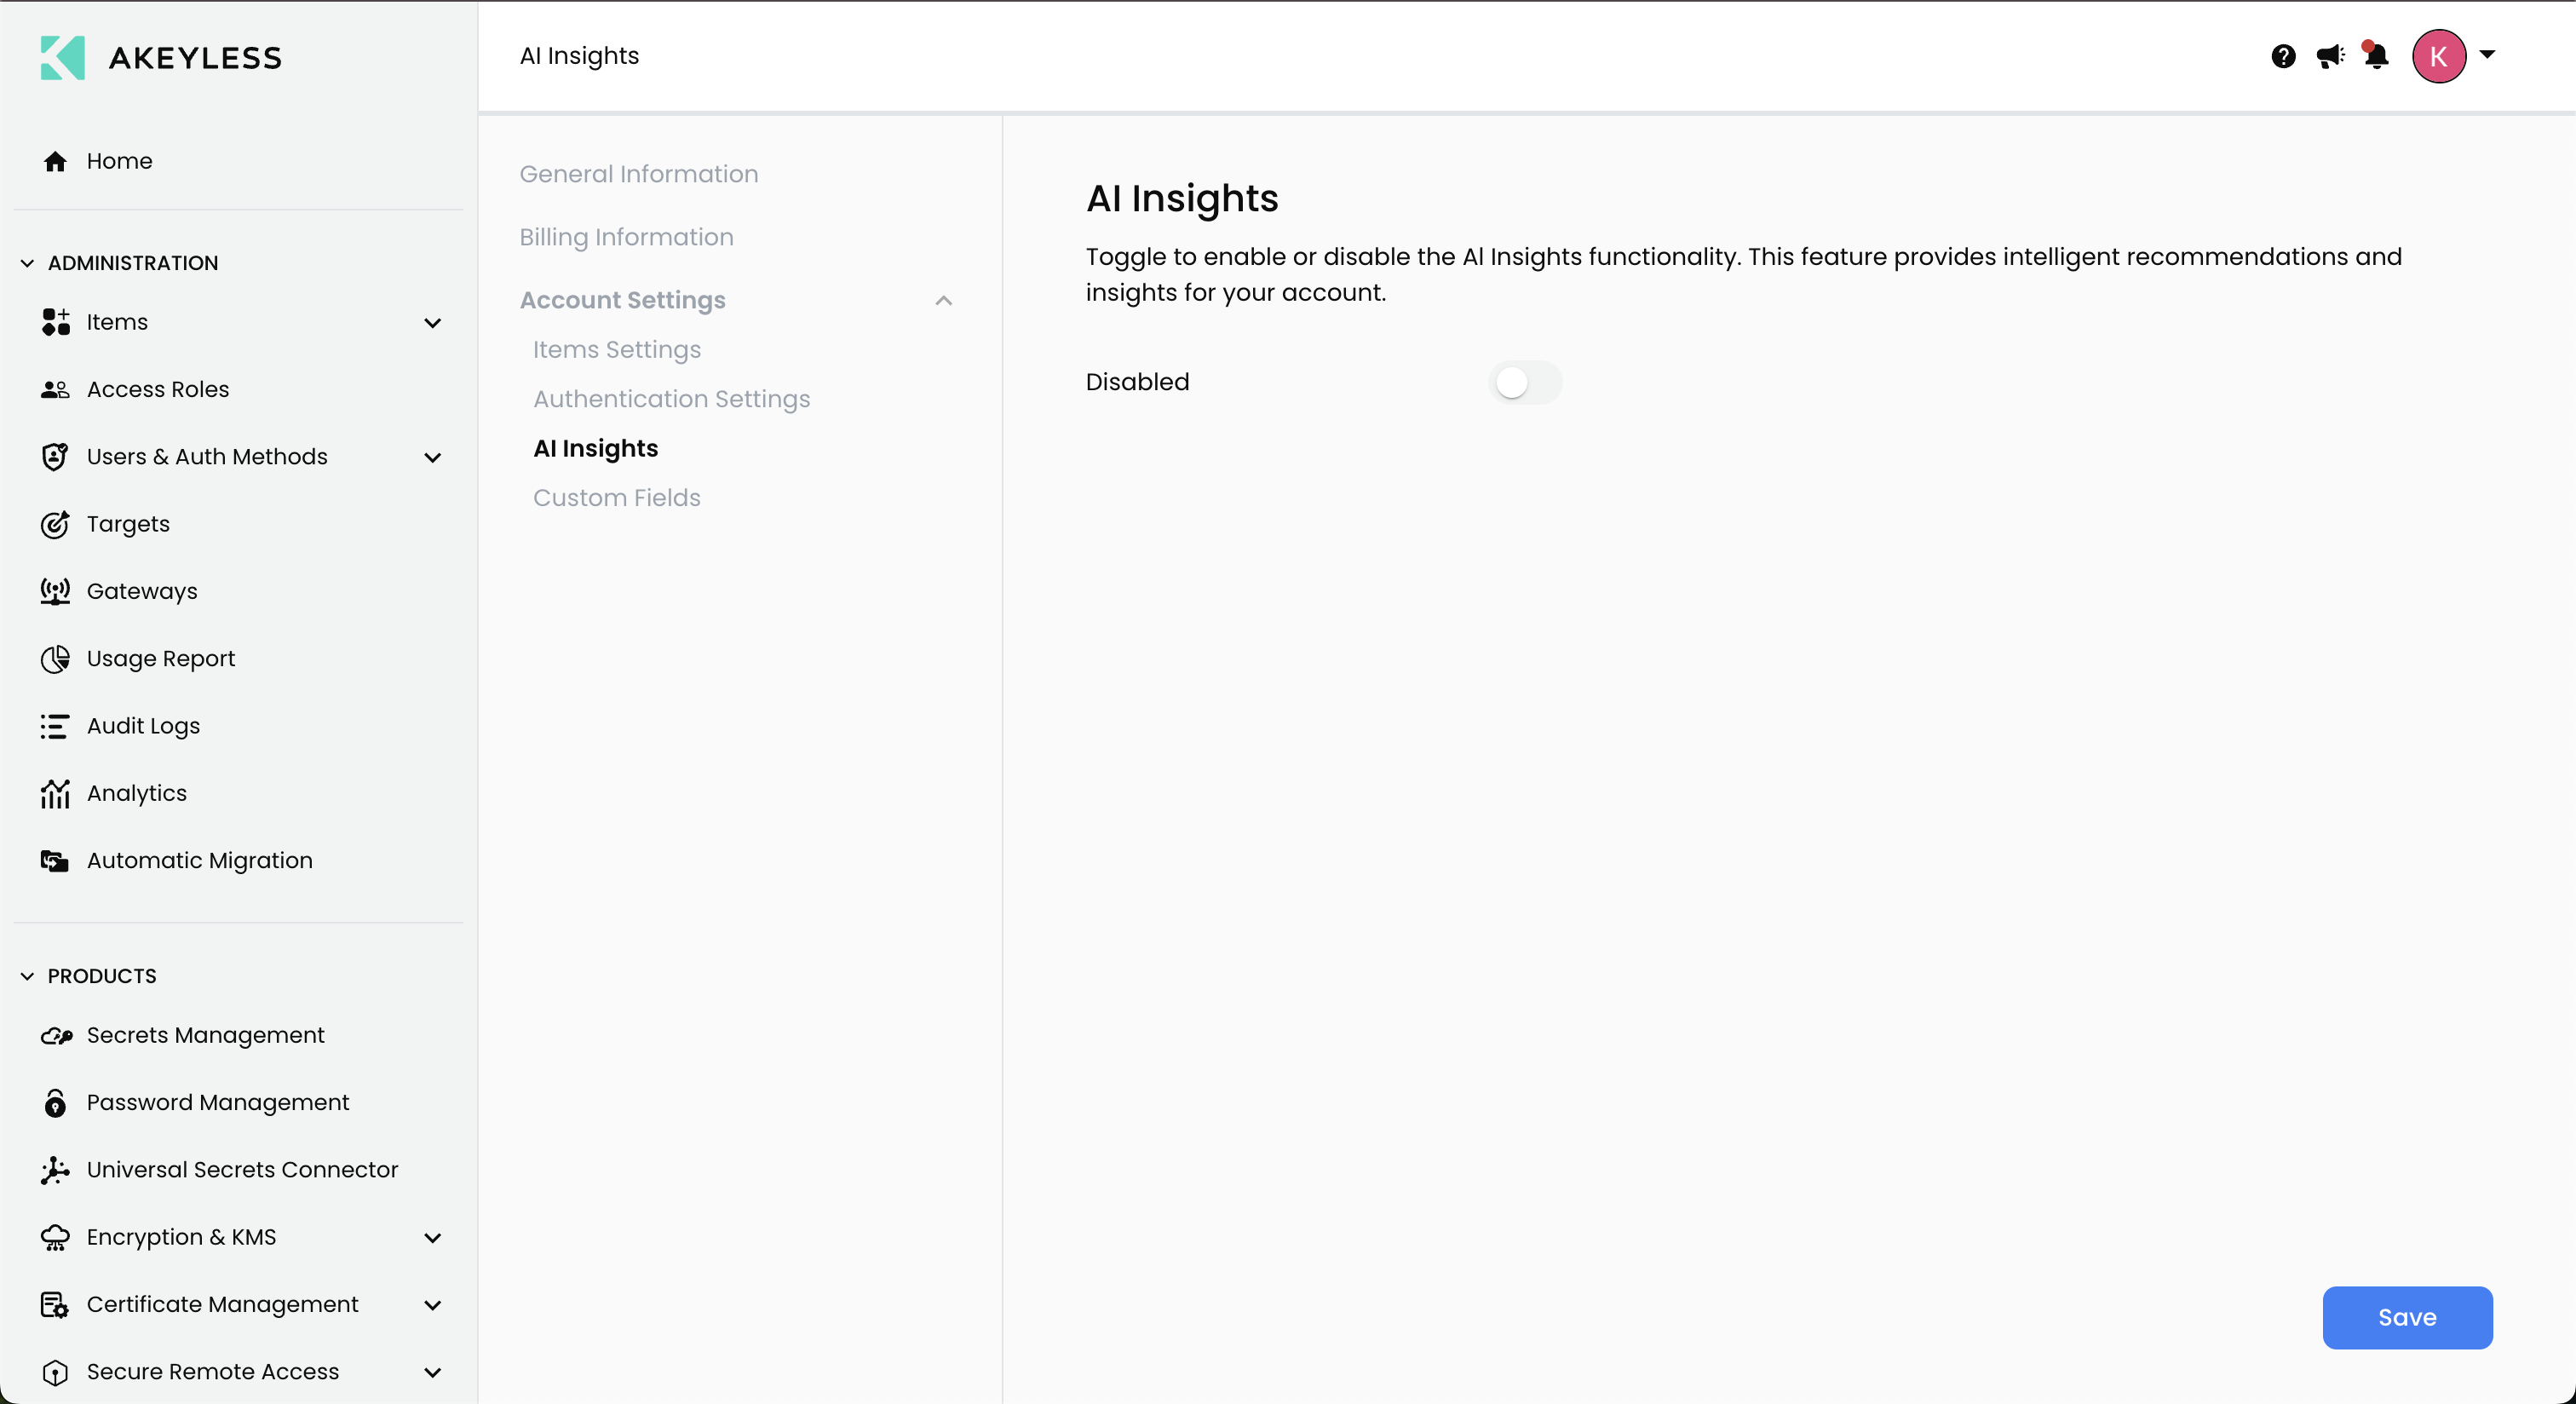Open the Usage Report pie icon

point(55,658)
